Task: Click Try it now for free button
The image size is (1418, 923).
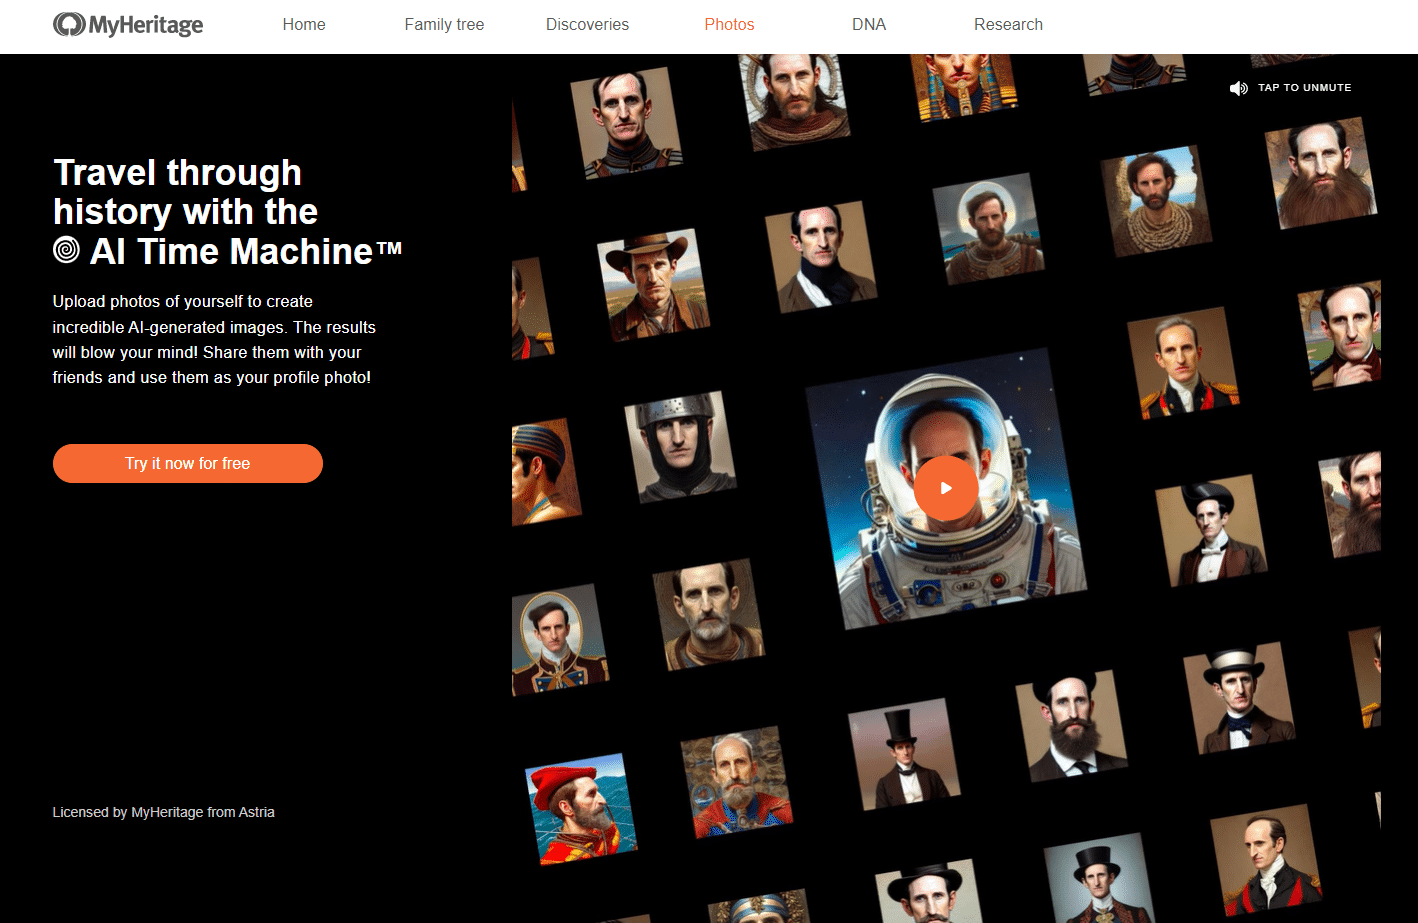Action: [x=188, y=463]
